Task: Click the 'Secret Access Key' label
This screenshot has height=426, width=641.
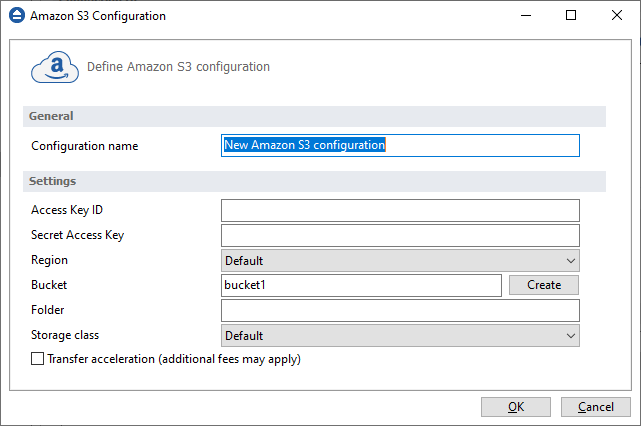Action: point(78,235)
